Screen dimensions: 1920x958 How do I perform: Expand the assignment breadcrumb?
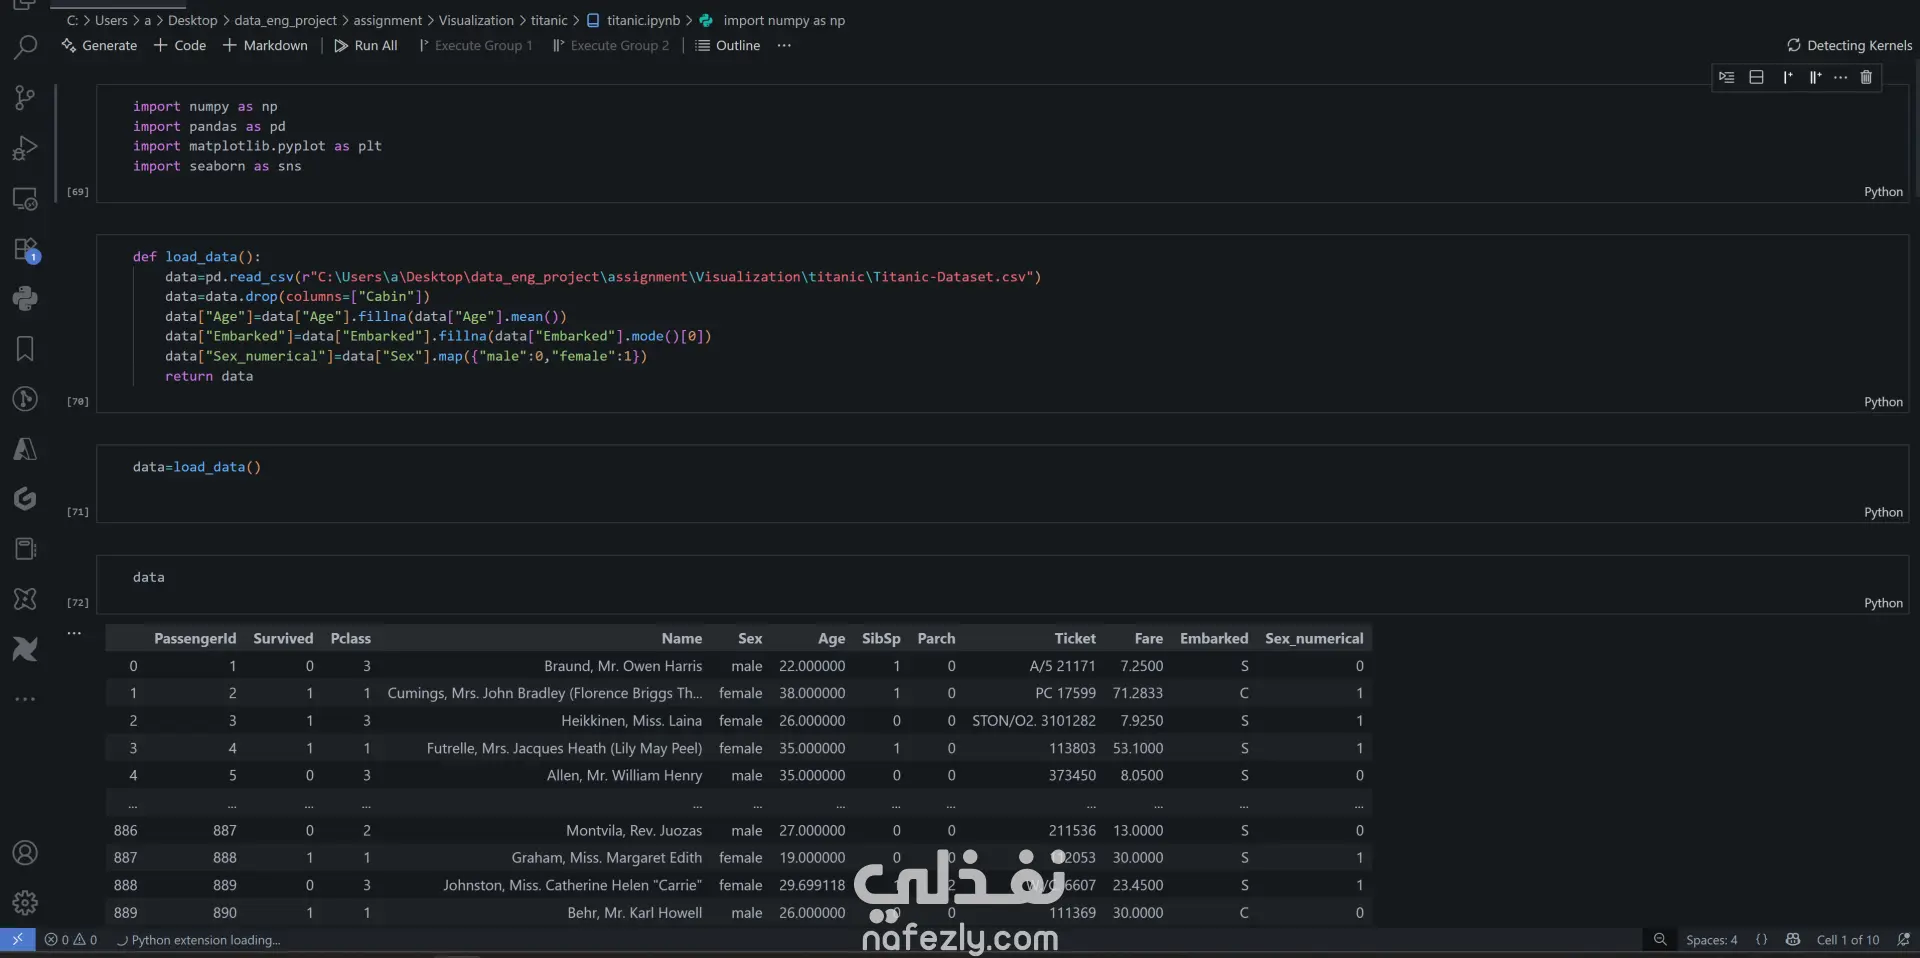click(388, 20)
